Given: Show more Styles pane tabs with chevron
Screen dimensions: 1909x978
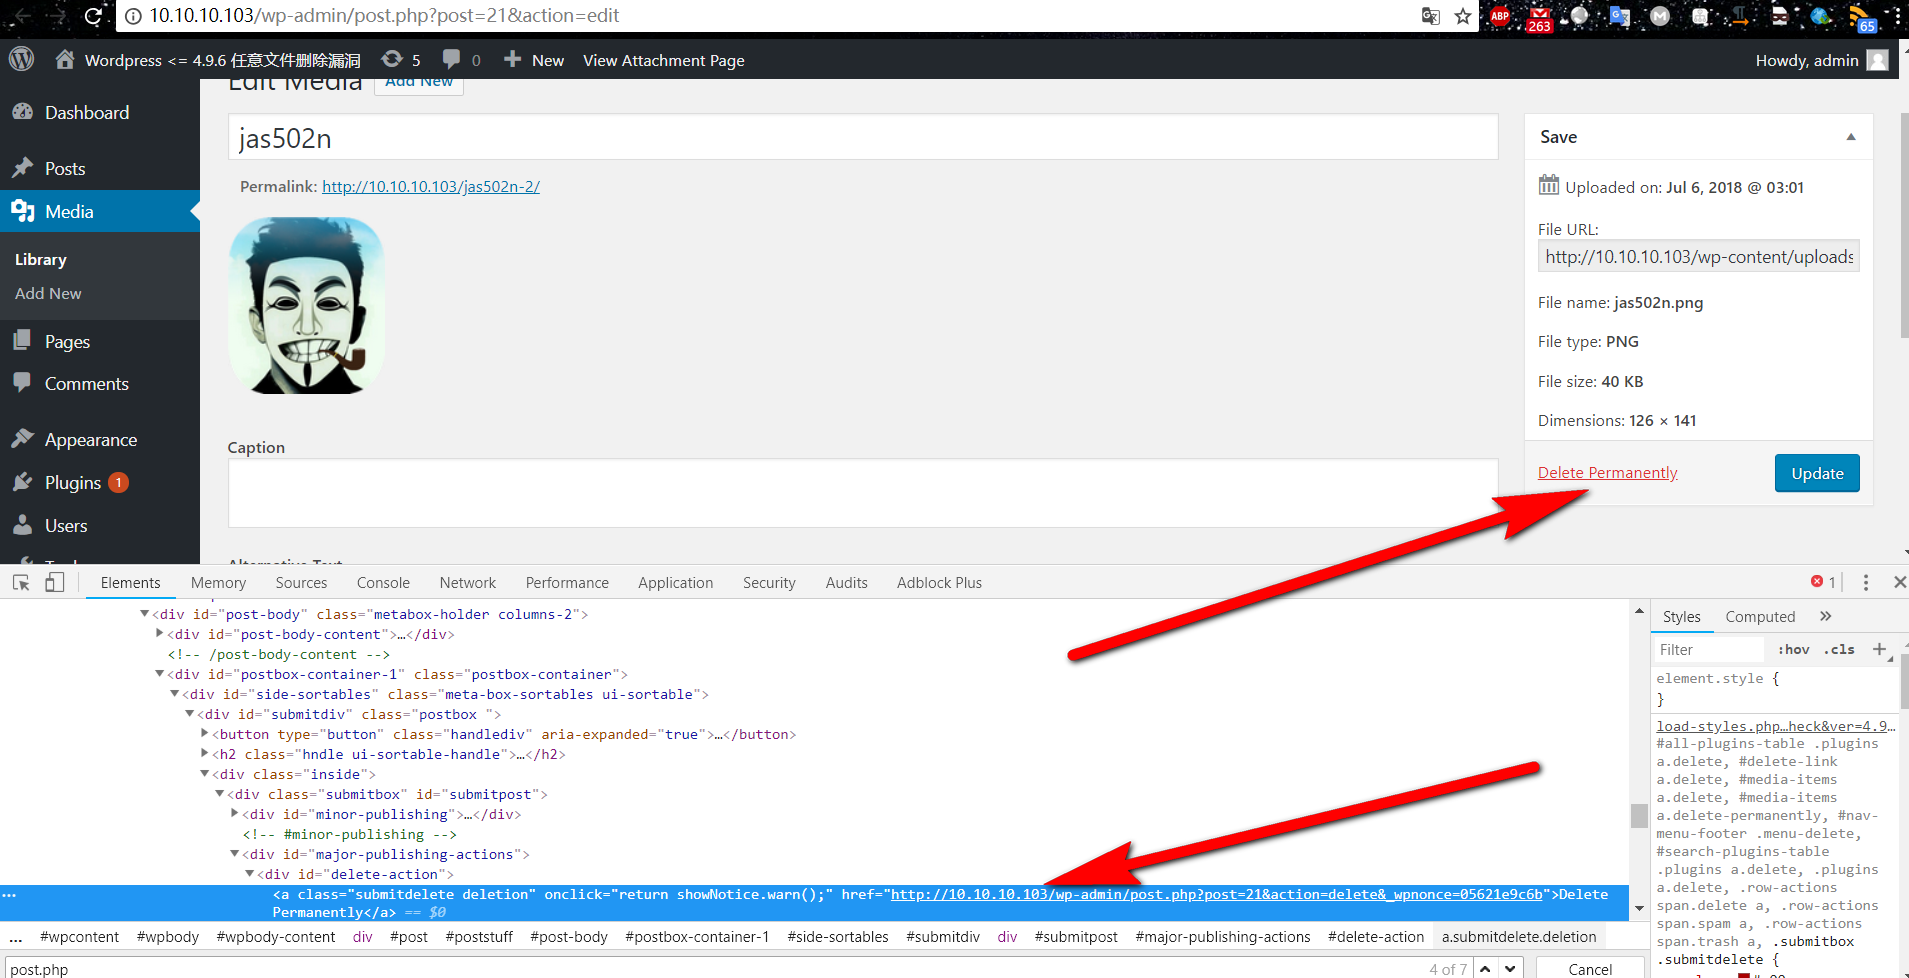Looking at the screenshot, I should tap(1826, 616).
